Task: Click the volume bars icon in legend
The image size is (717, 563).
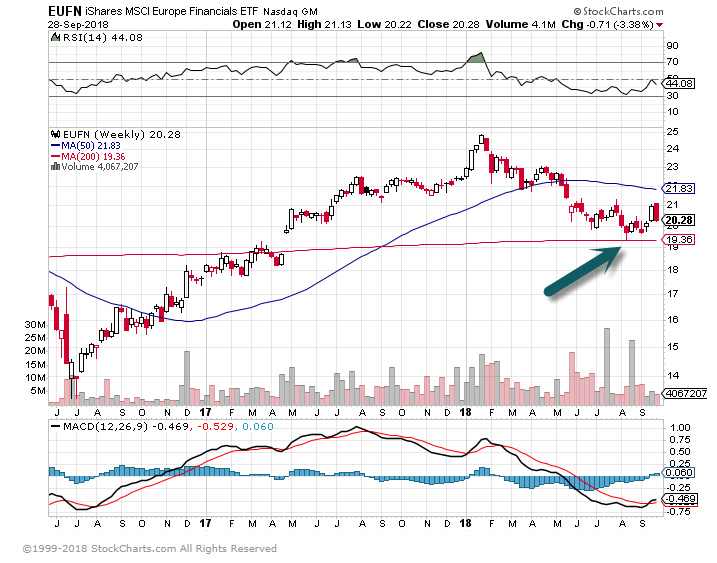Action: tap(55, 166)
